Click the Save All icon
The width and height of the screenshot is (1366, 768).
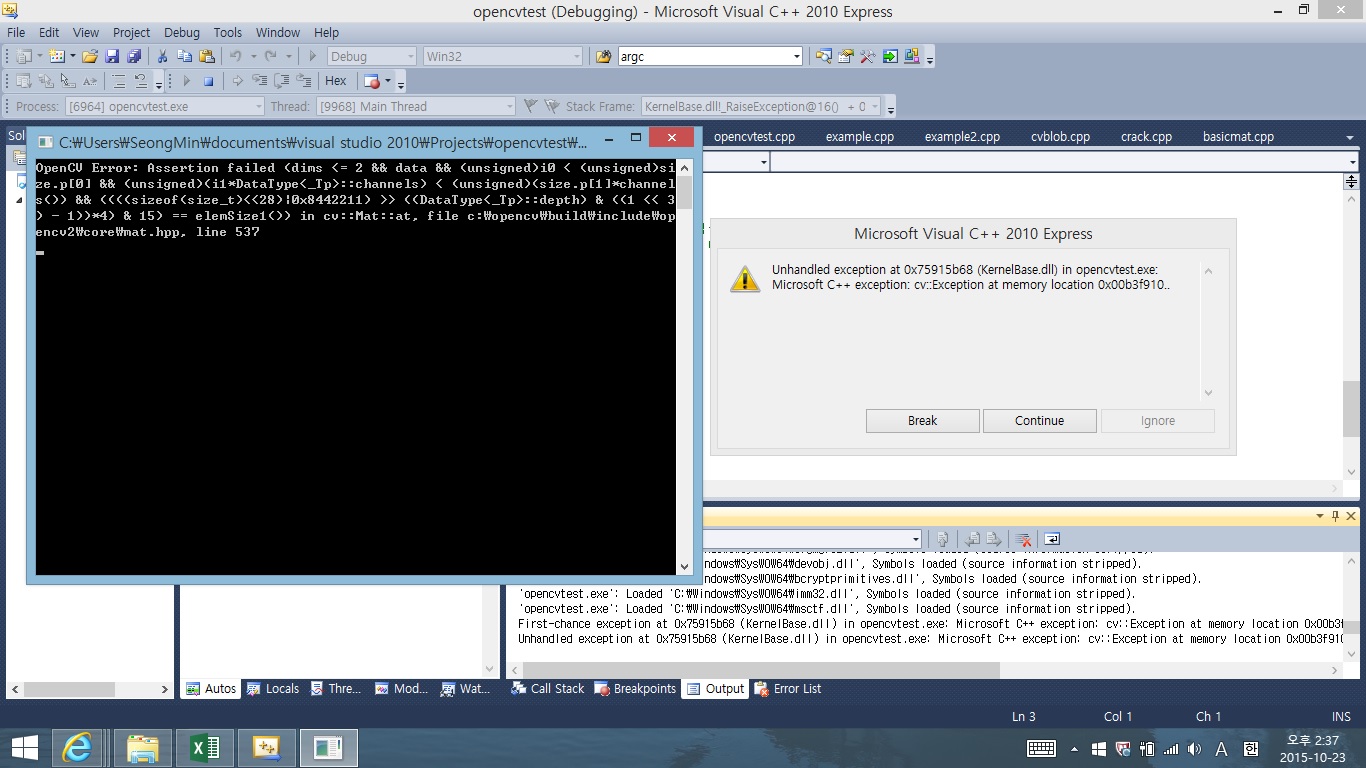pyautogui.click(x=133, y=57)
